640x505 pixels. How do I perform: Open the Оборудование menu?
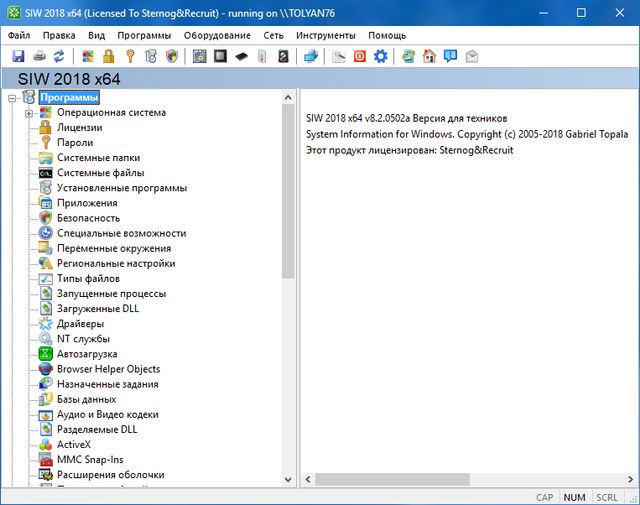click(x=216, y=35)
